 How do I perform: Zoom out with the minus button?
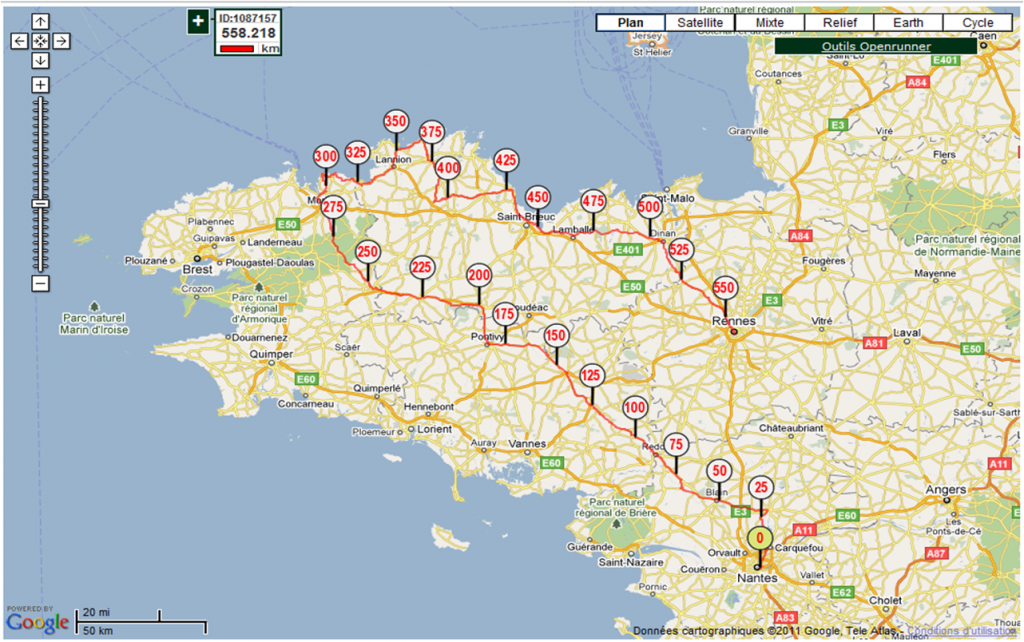40,283
